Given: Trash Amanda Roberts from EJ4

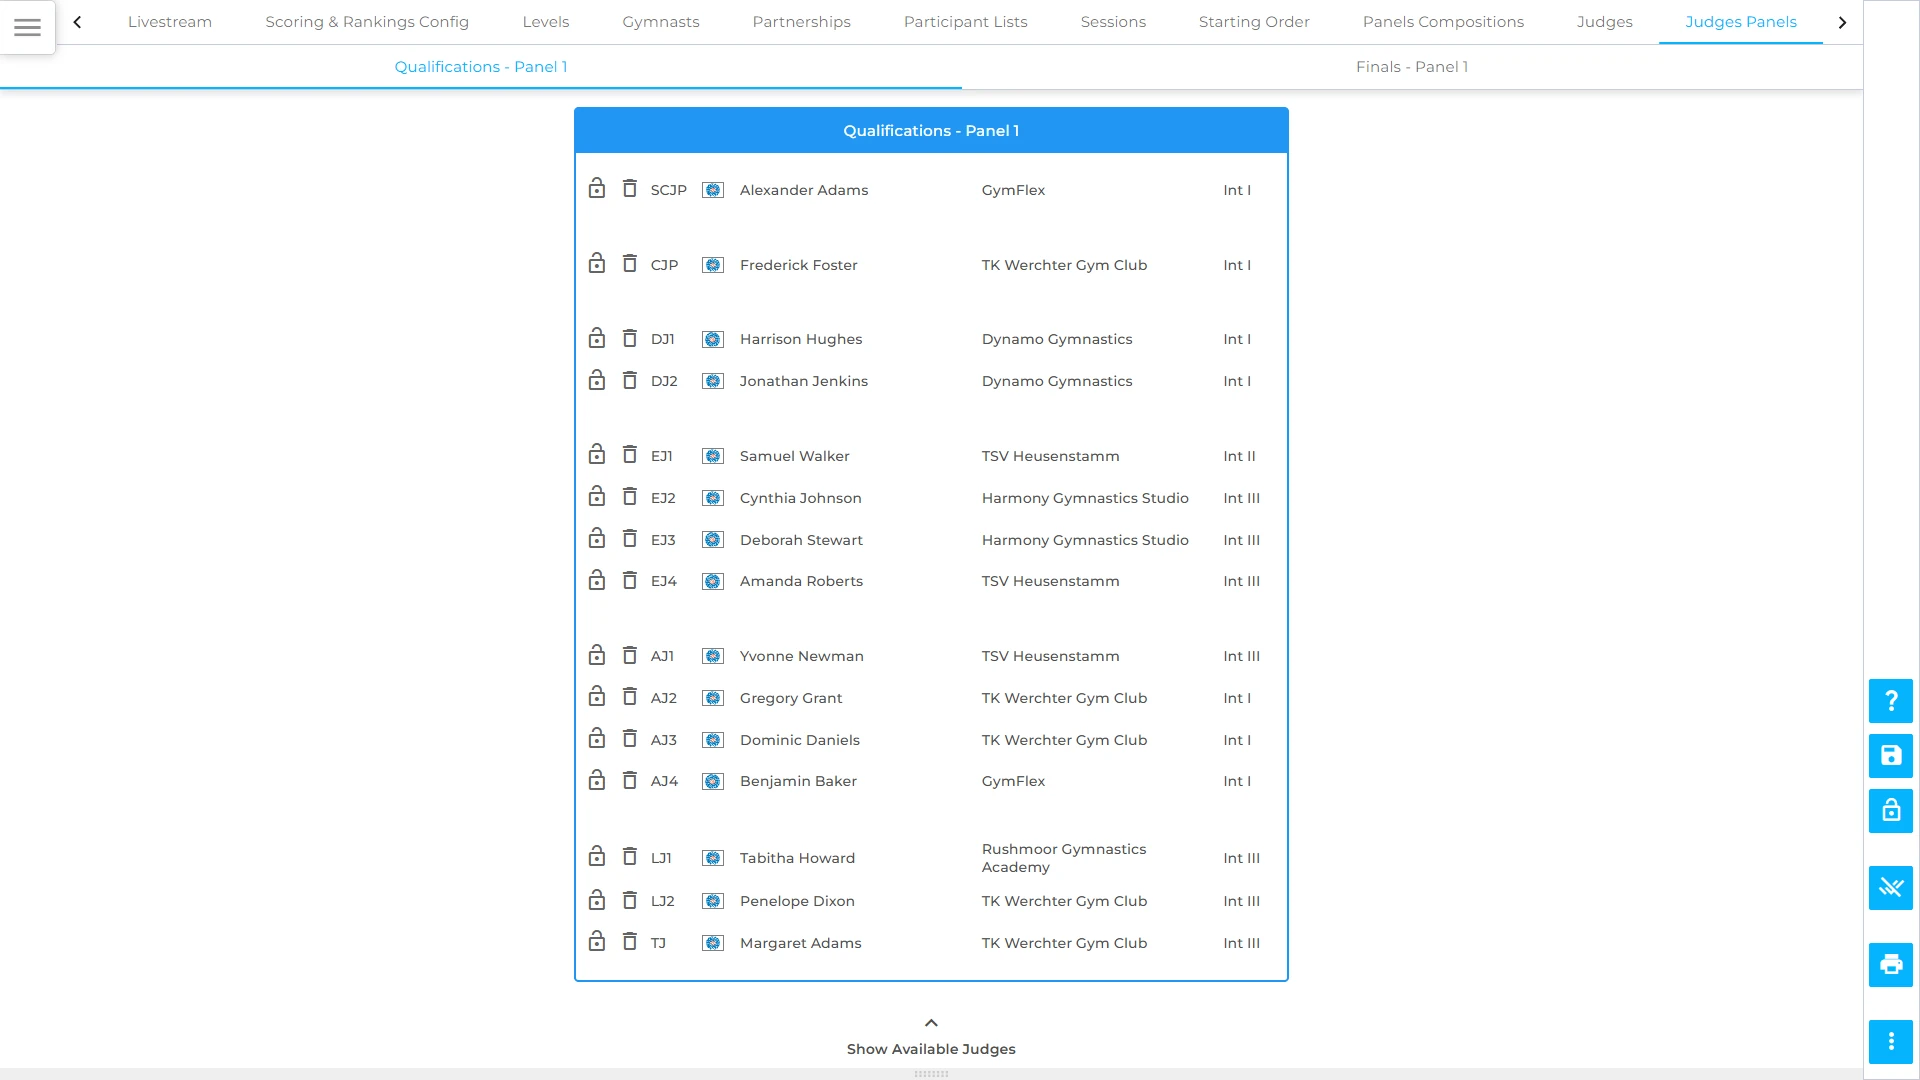Looking at the screenshot, I should [630, 580].
